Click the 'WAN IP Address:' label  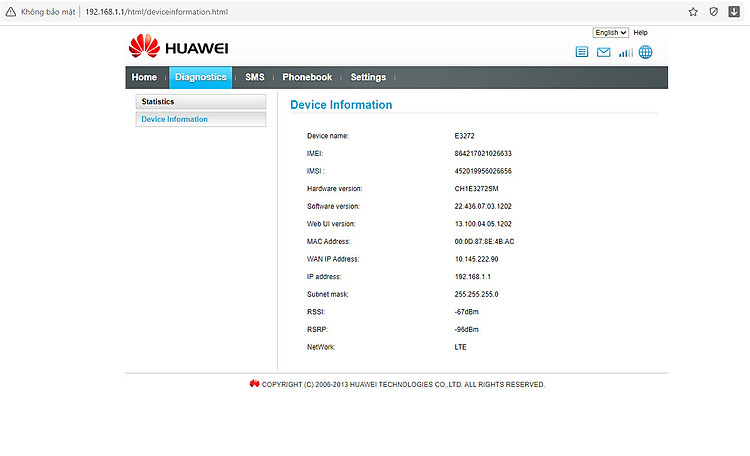tap(333, 259)
